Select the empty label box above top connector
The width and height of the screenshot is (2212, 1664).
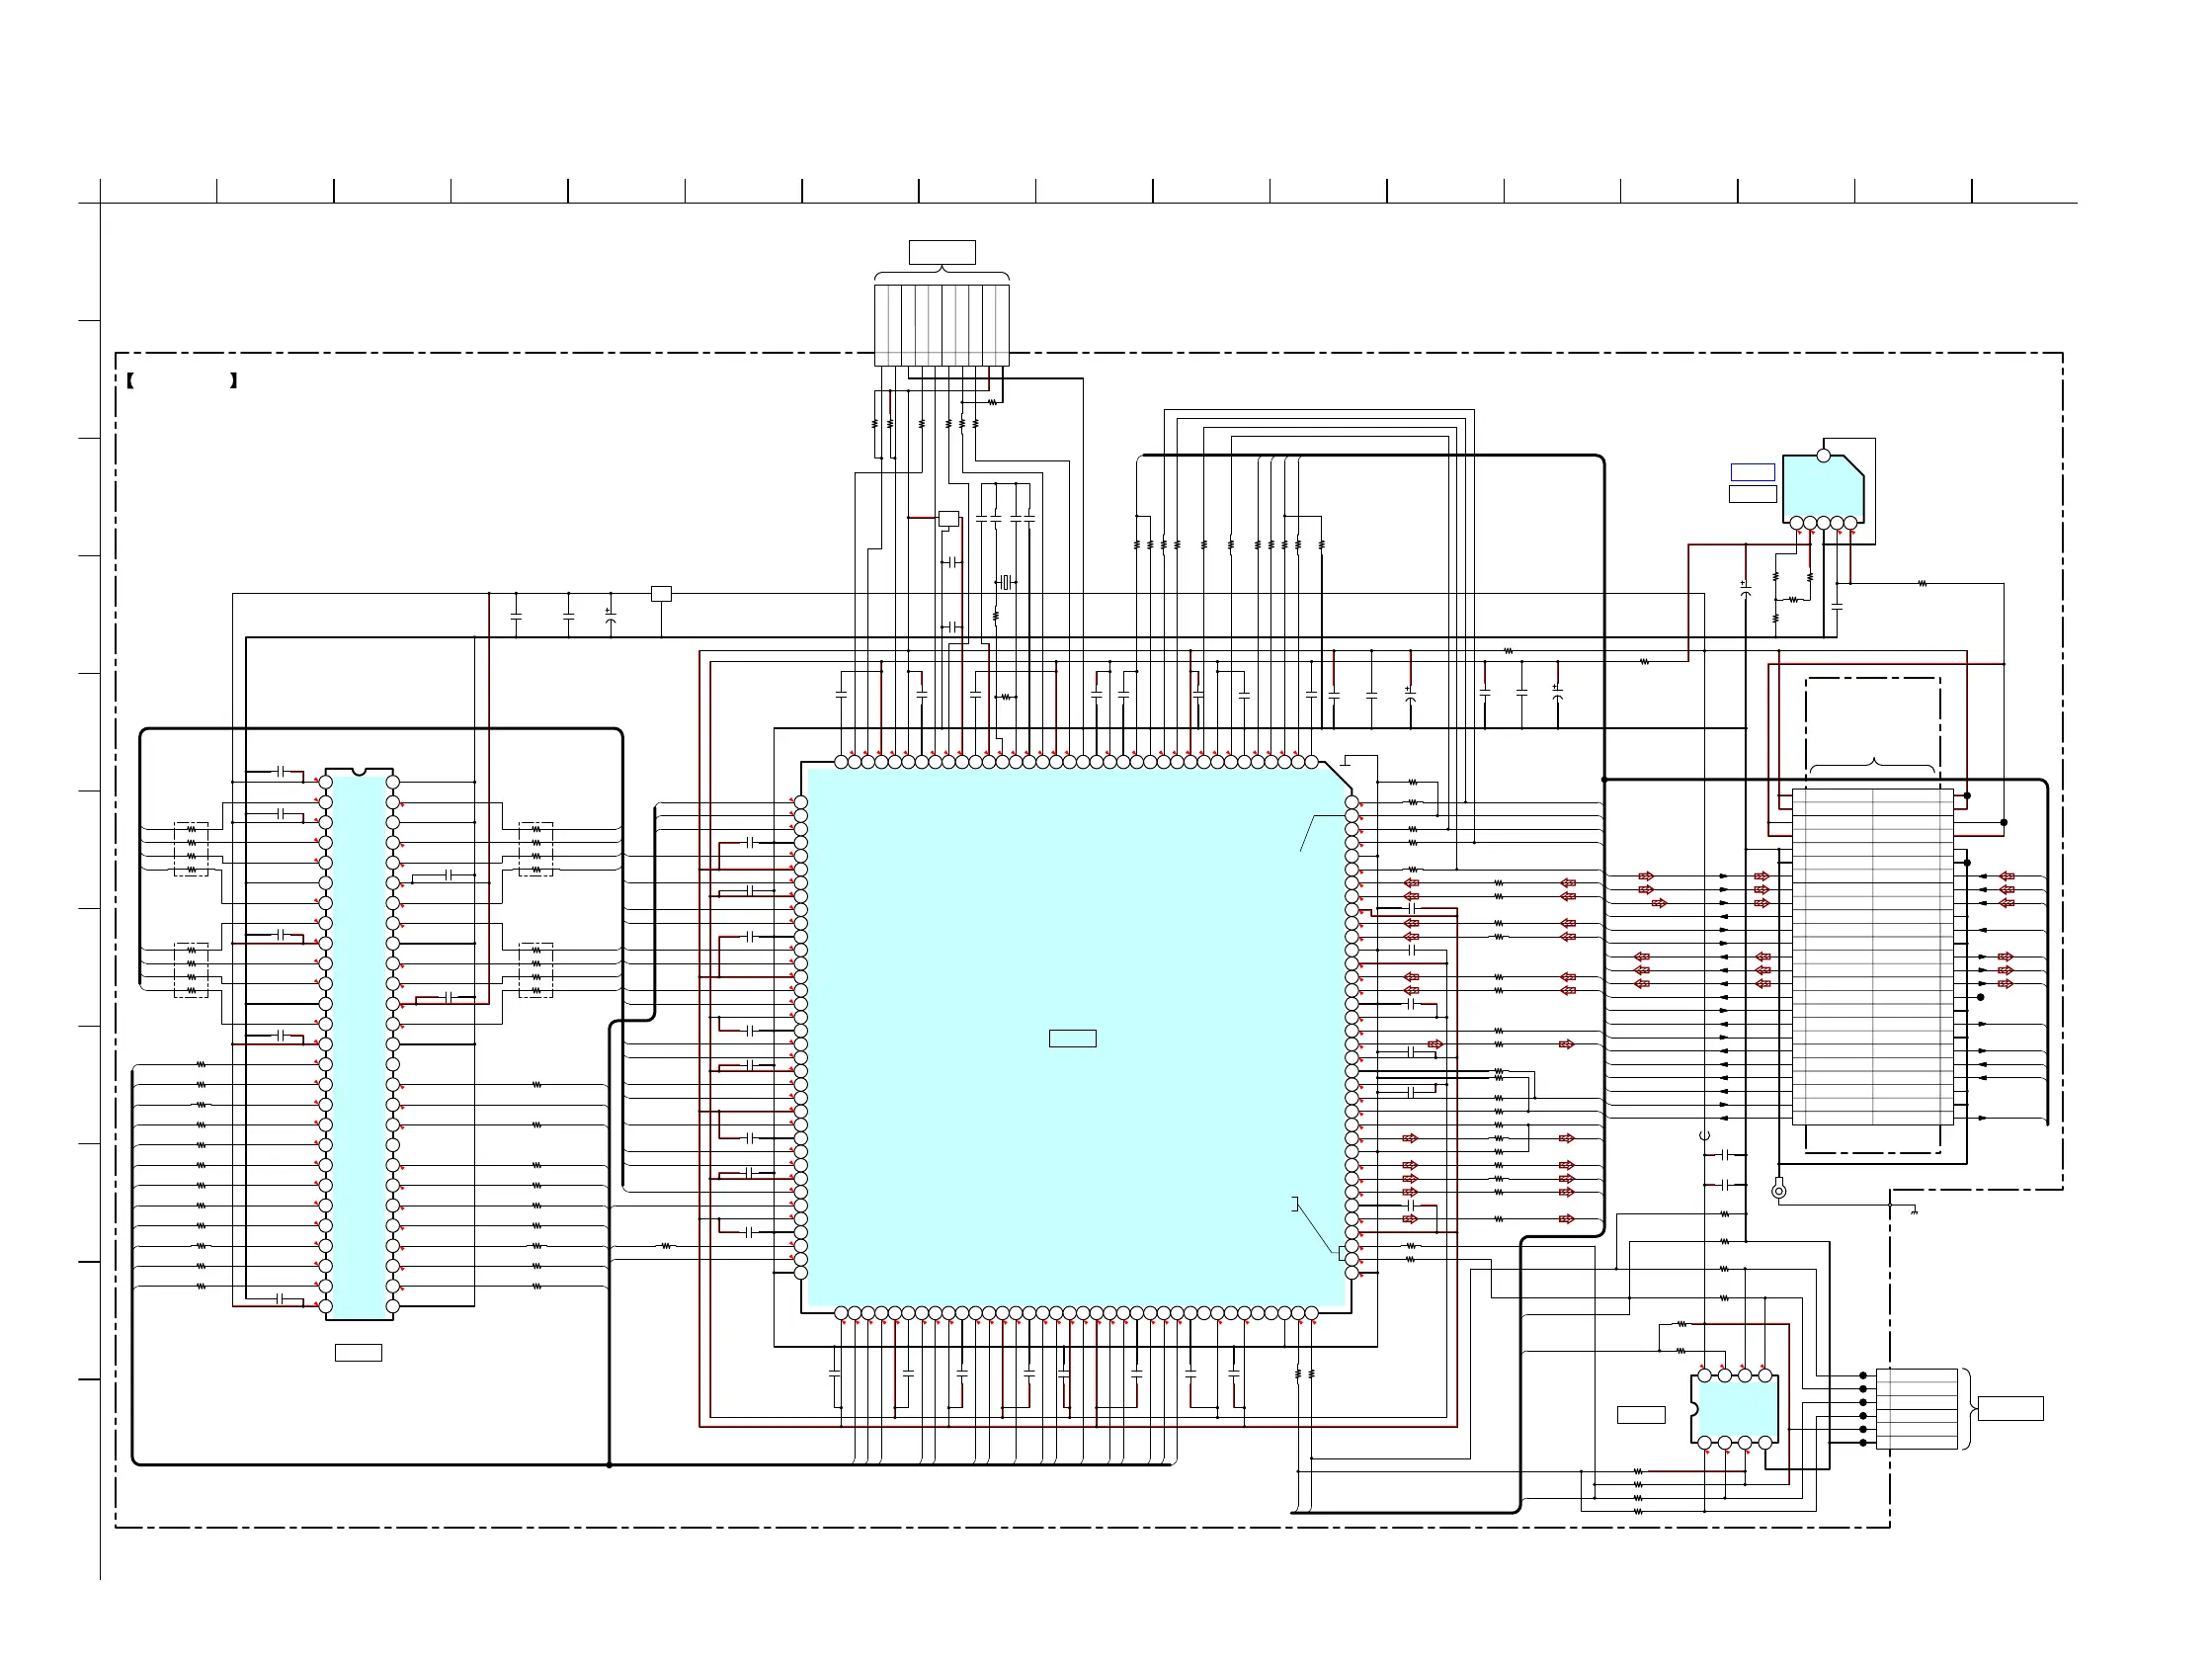[942, 252]
